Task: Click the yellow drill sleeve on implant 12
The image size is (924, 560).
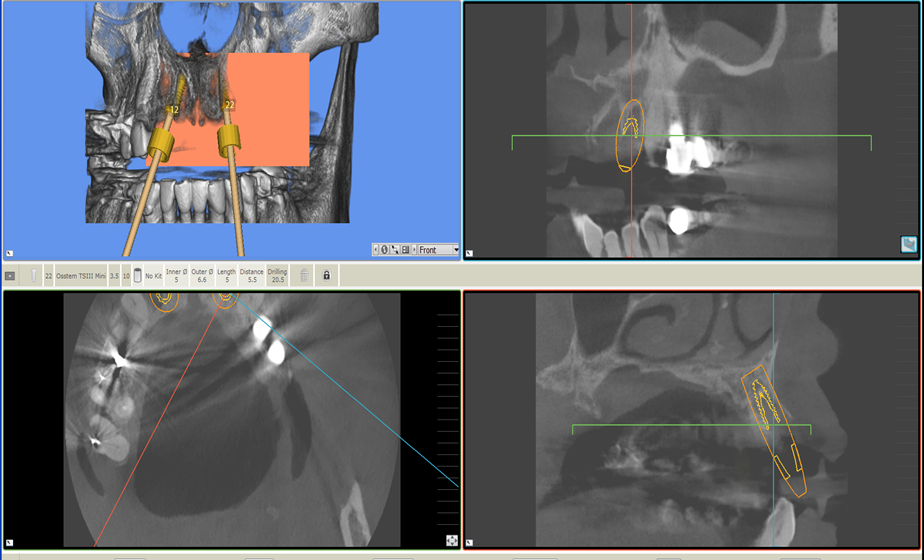Action: pos(160,147)
